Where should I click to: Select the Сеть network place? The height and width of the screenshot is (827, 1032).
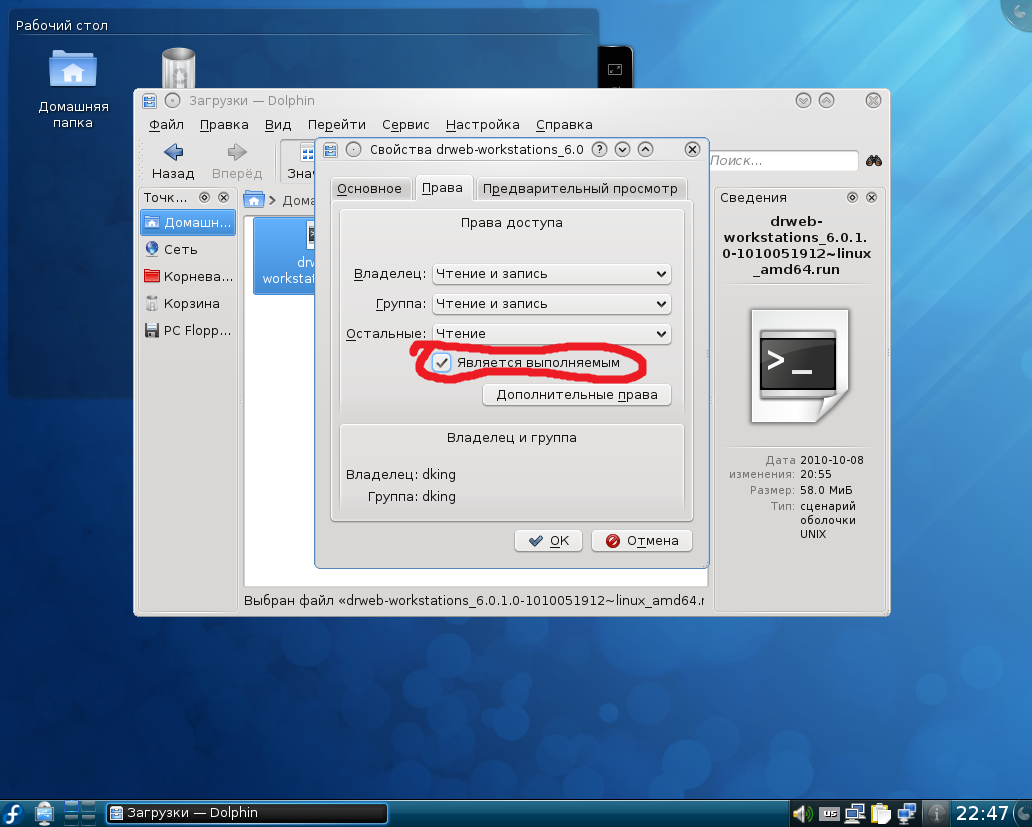tap(180, 249)
